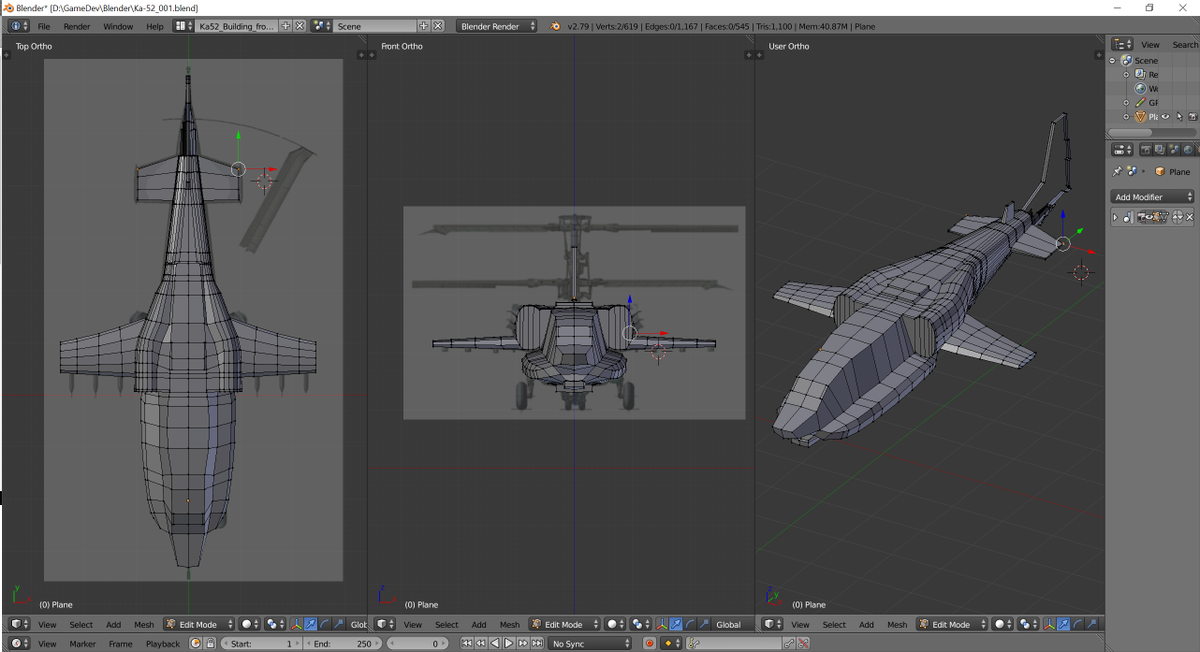
Task: Open Edit Mode selector in User Ortho viewport
Action: tap(951, 624)
